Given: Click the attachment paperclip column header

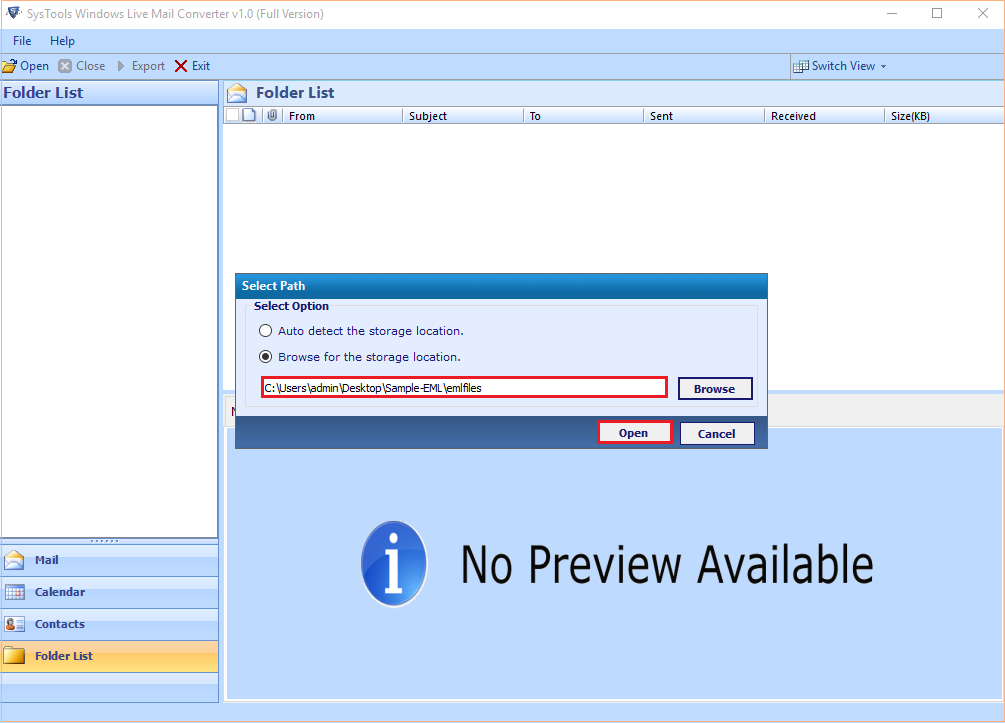Looking at the screenshot, I should pyautogui.click(x=272, y=115).
